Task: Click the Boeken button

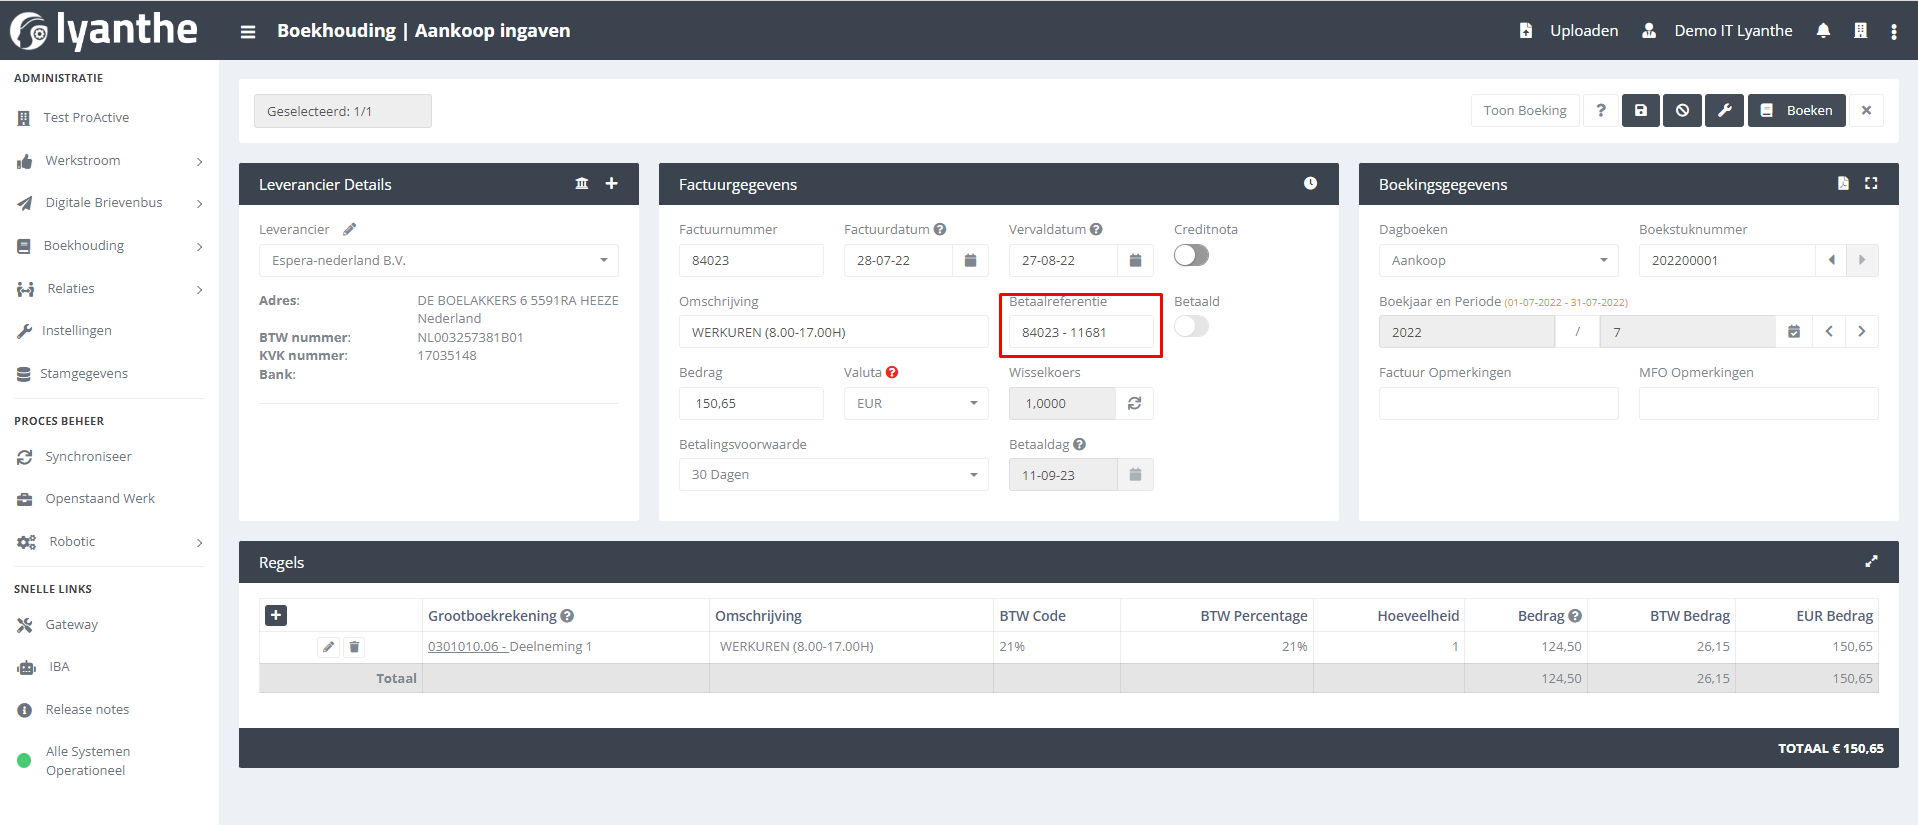Action: [1796, 111]
